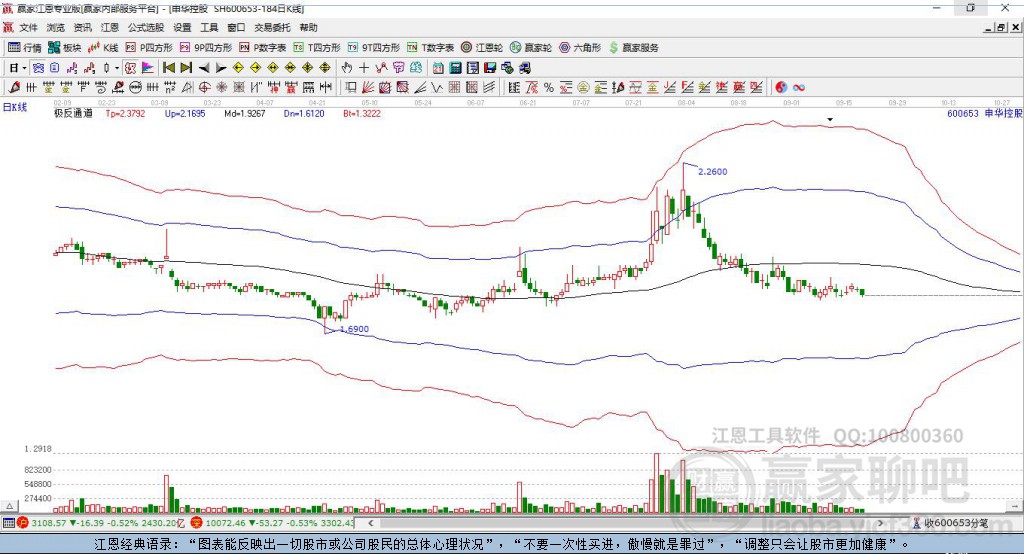The image size is (1024, 554).
Task: Click the 1.6900 low price label
Action: 355,329
